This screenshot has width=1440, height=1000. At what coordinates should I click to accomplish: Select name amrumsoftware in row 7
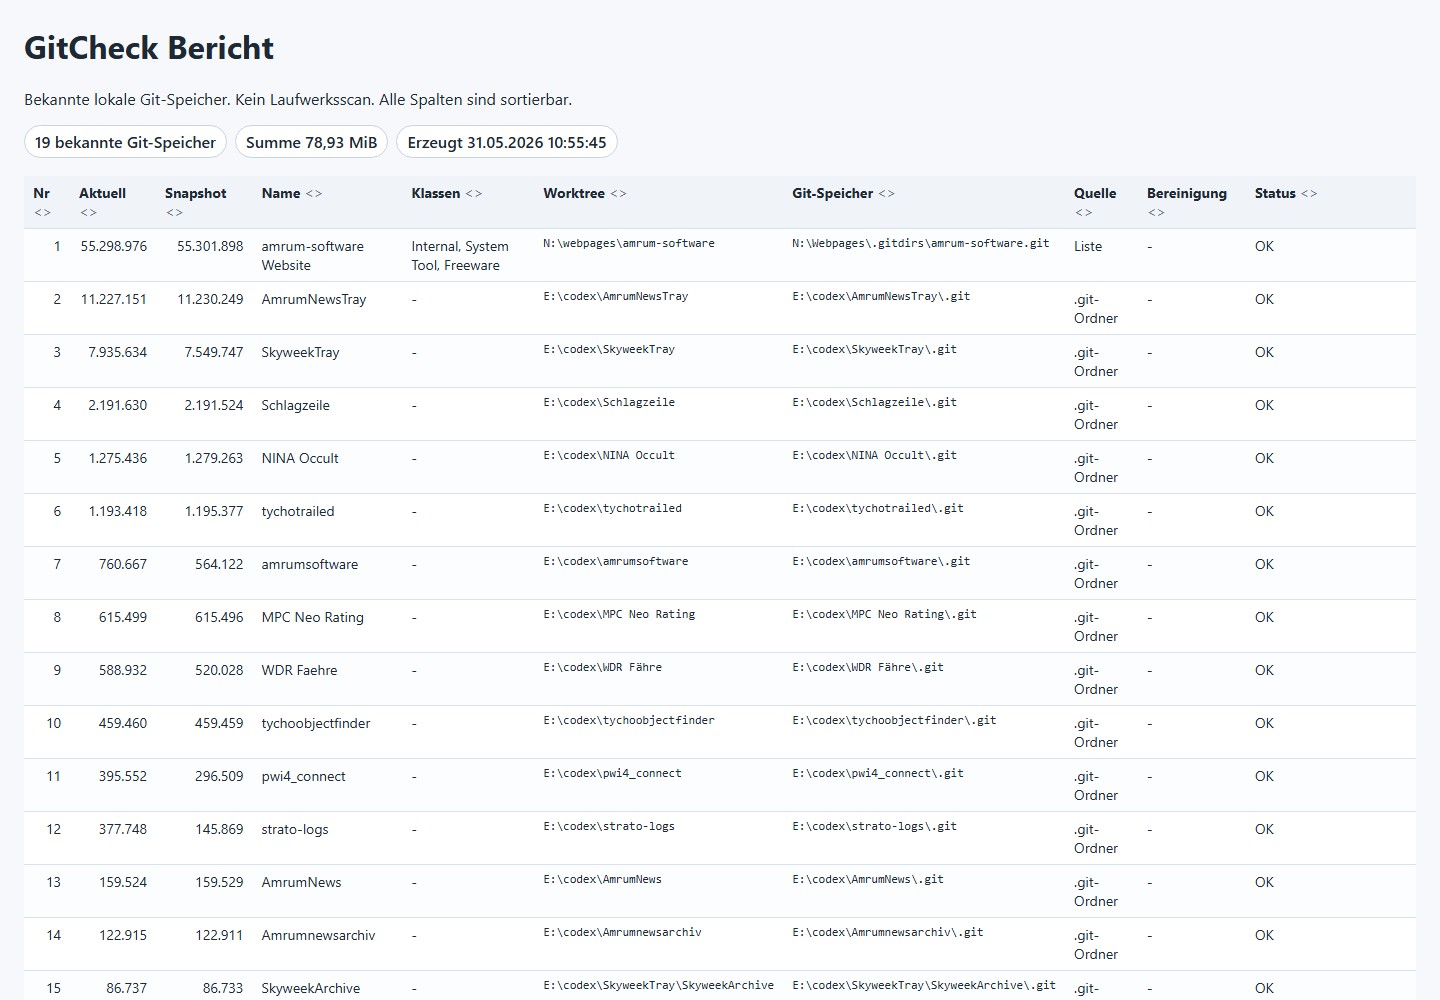(x=310, y=564)
